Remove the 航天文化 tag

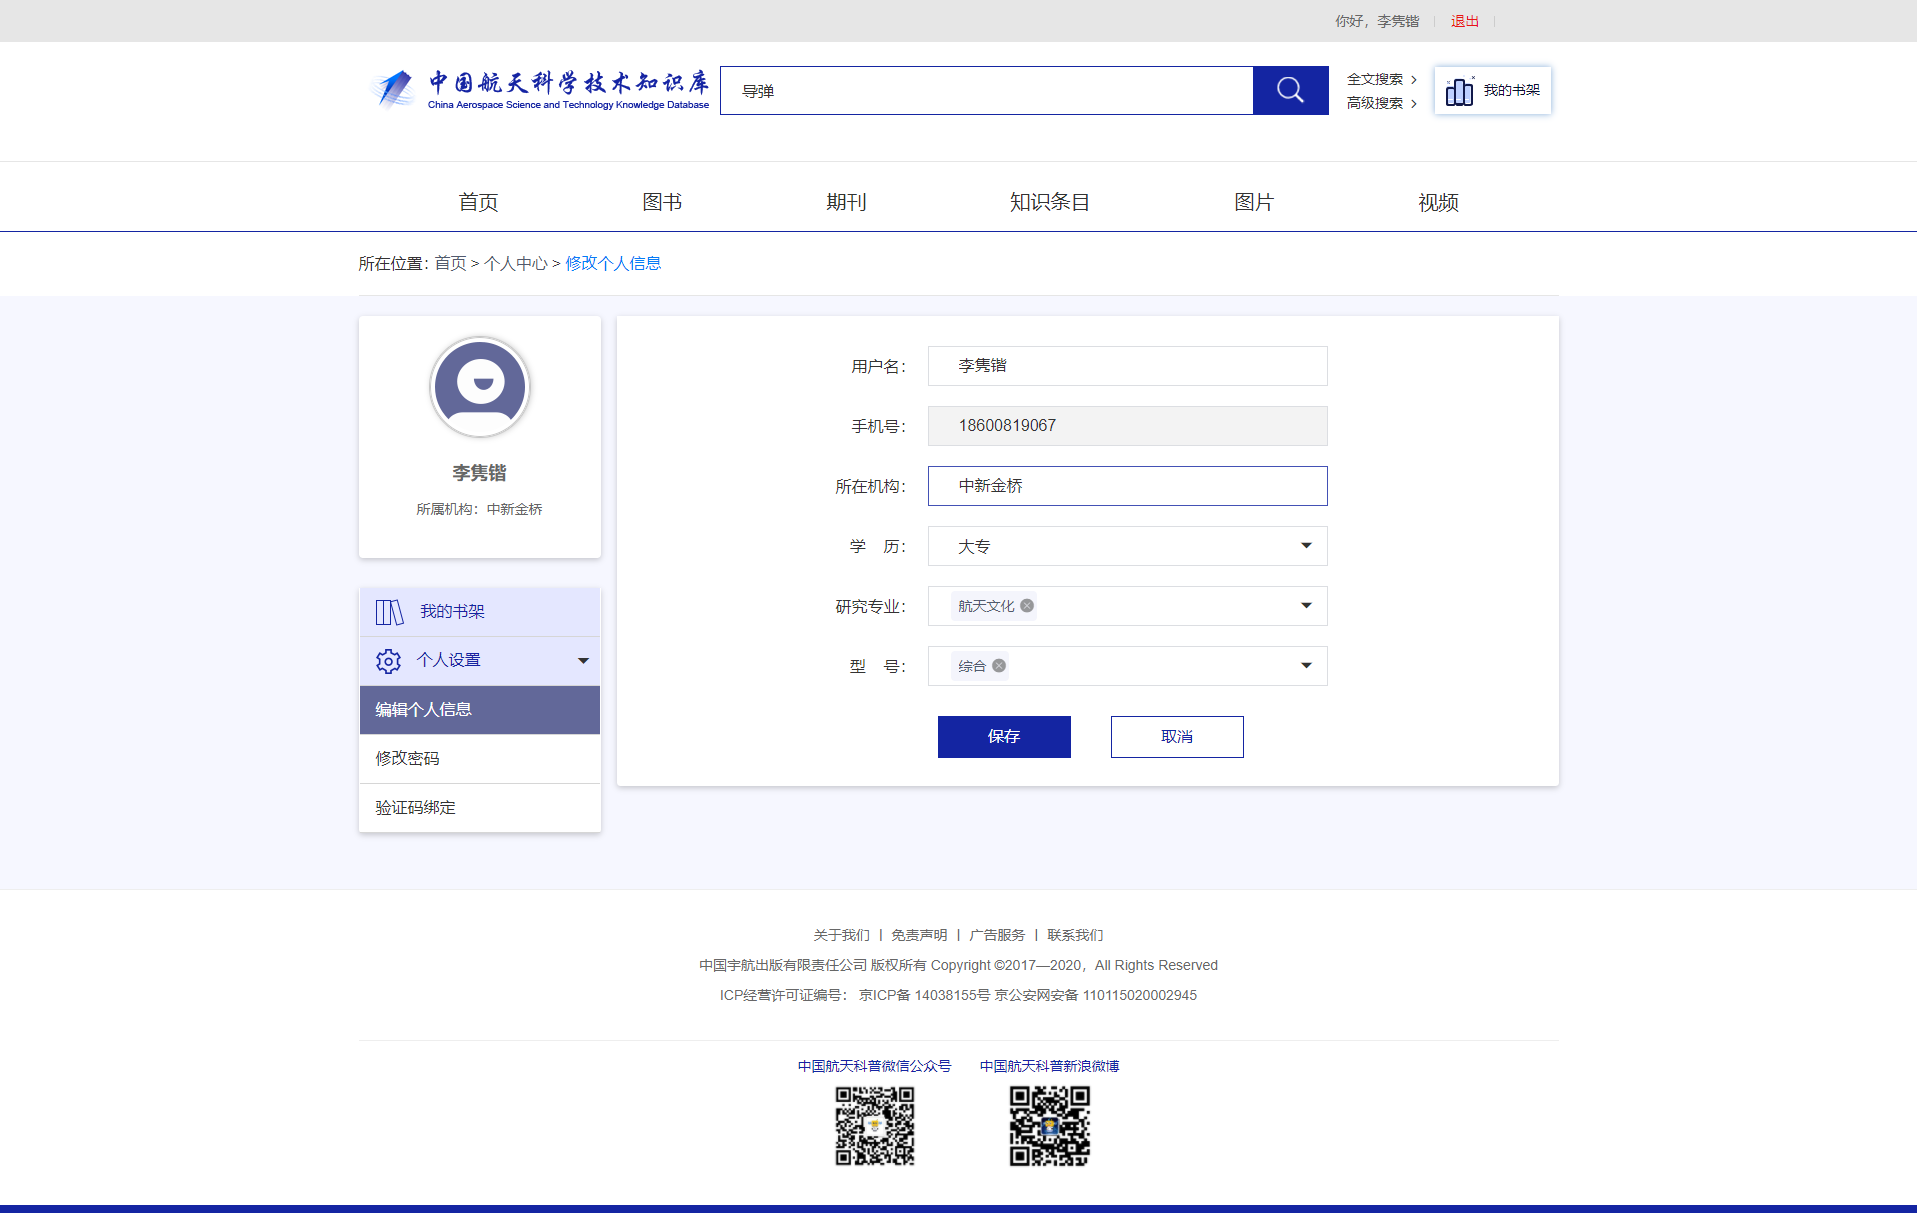(x=1027, y=605)
